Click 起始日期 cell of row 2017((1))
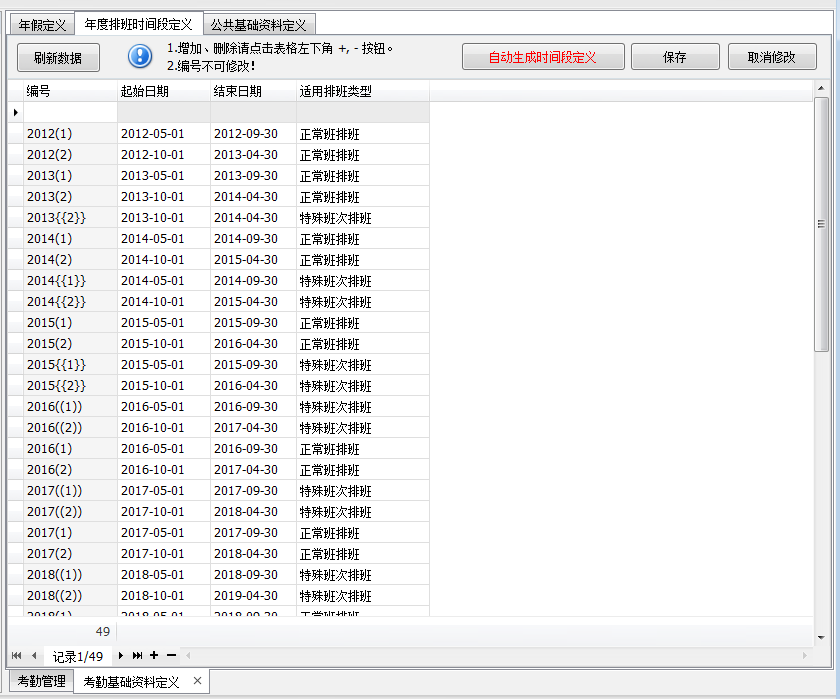The height and width of the screenshot is (699, 840). (163, 490)
